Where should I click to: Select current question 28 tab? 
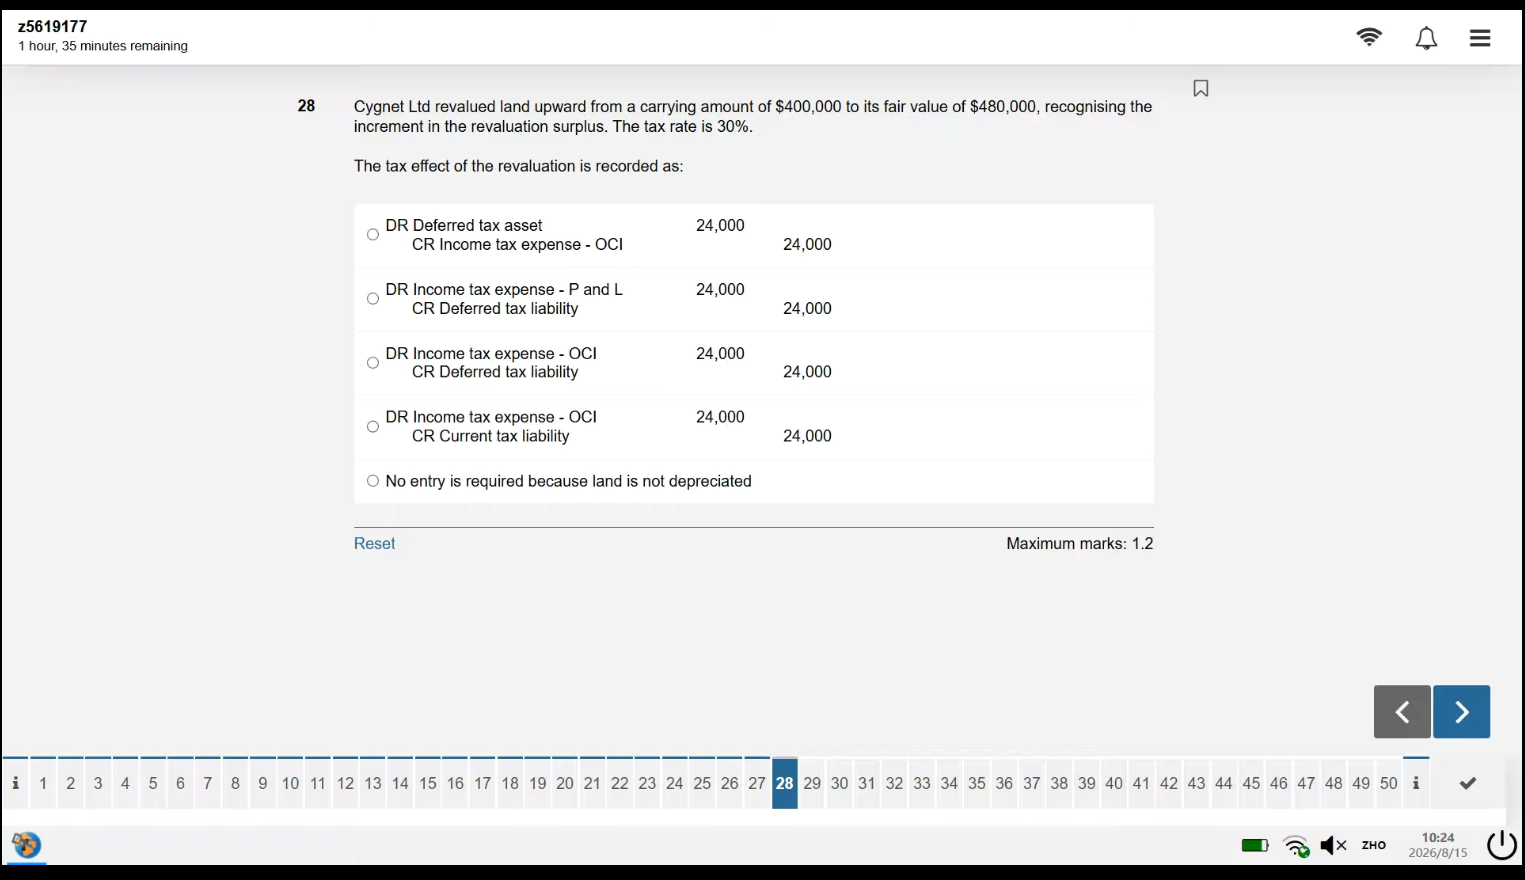click(785, 783)
